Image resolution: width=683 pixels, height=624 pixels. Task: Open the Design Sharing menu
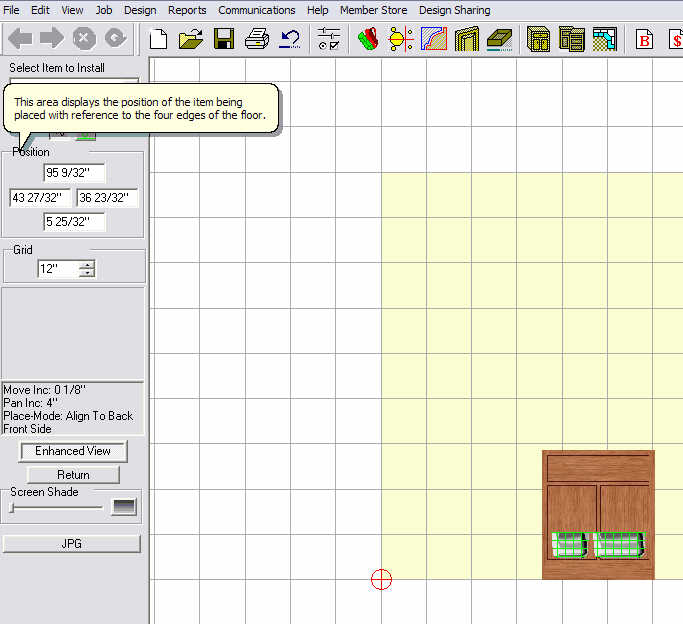454,10
